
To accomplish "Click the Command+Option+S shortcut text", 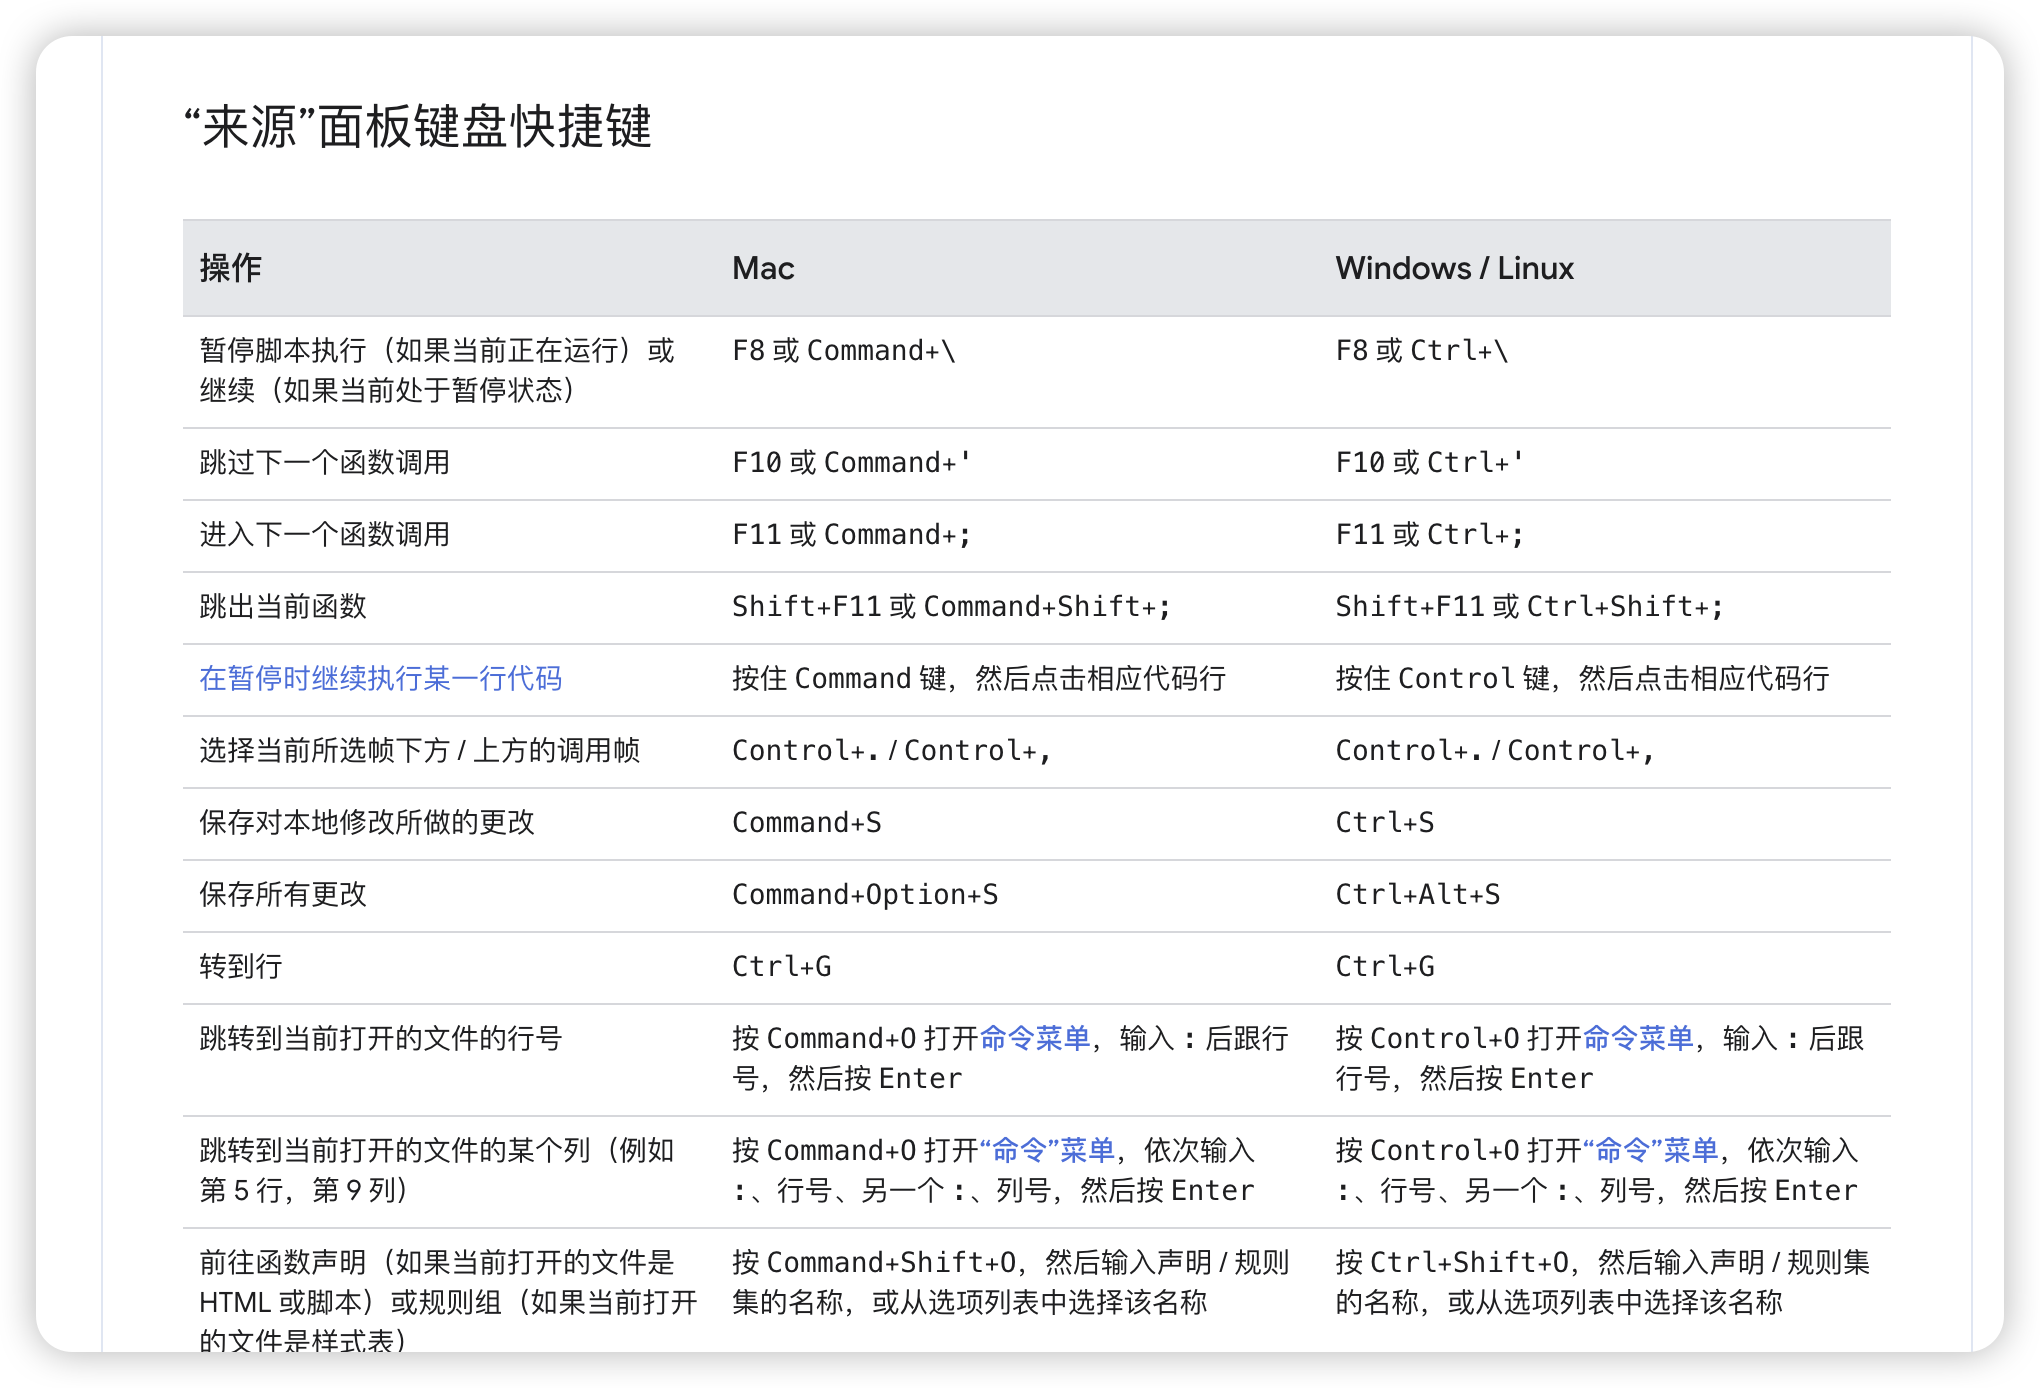I will pos(865,895).
